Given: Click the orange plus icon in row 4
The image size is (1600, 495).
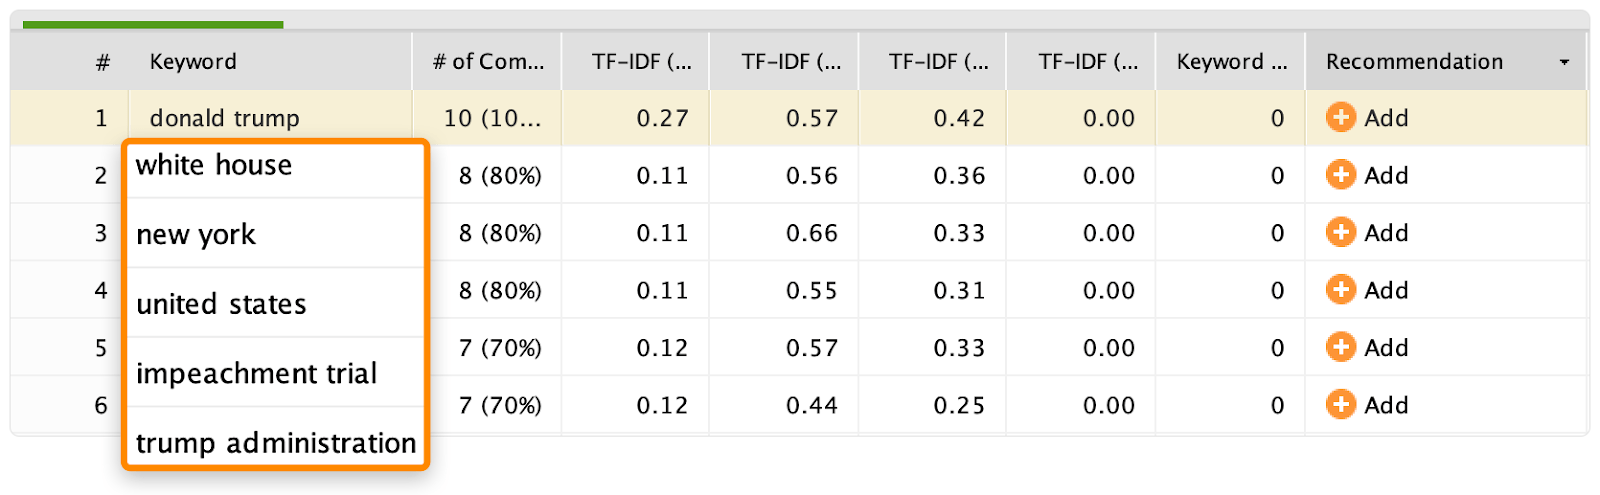Looking at the screenshot, I should point(1340,290).
